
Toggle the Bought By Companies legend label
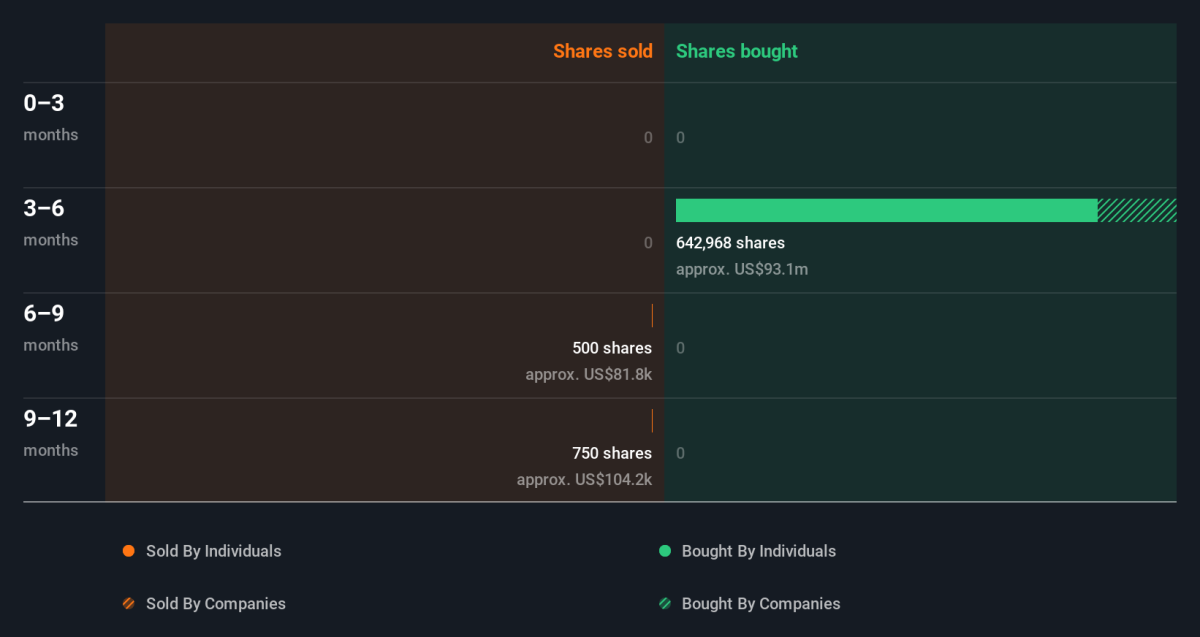pos(760,604)
